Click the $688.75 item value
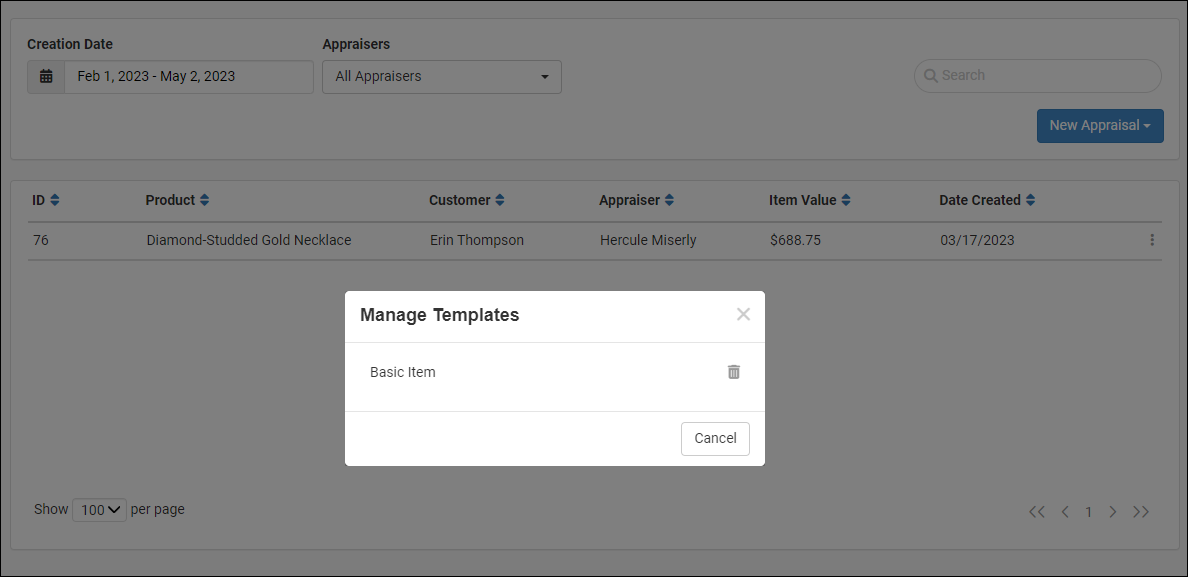The width and height of the screenshot is (1188, 577). click(796, 240)
